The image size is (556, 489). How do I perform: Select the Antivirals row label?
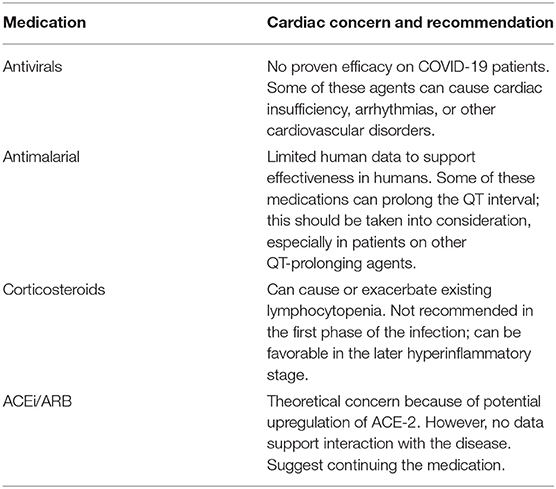[x=33, y=67]
